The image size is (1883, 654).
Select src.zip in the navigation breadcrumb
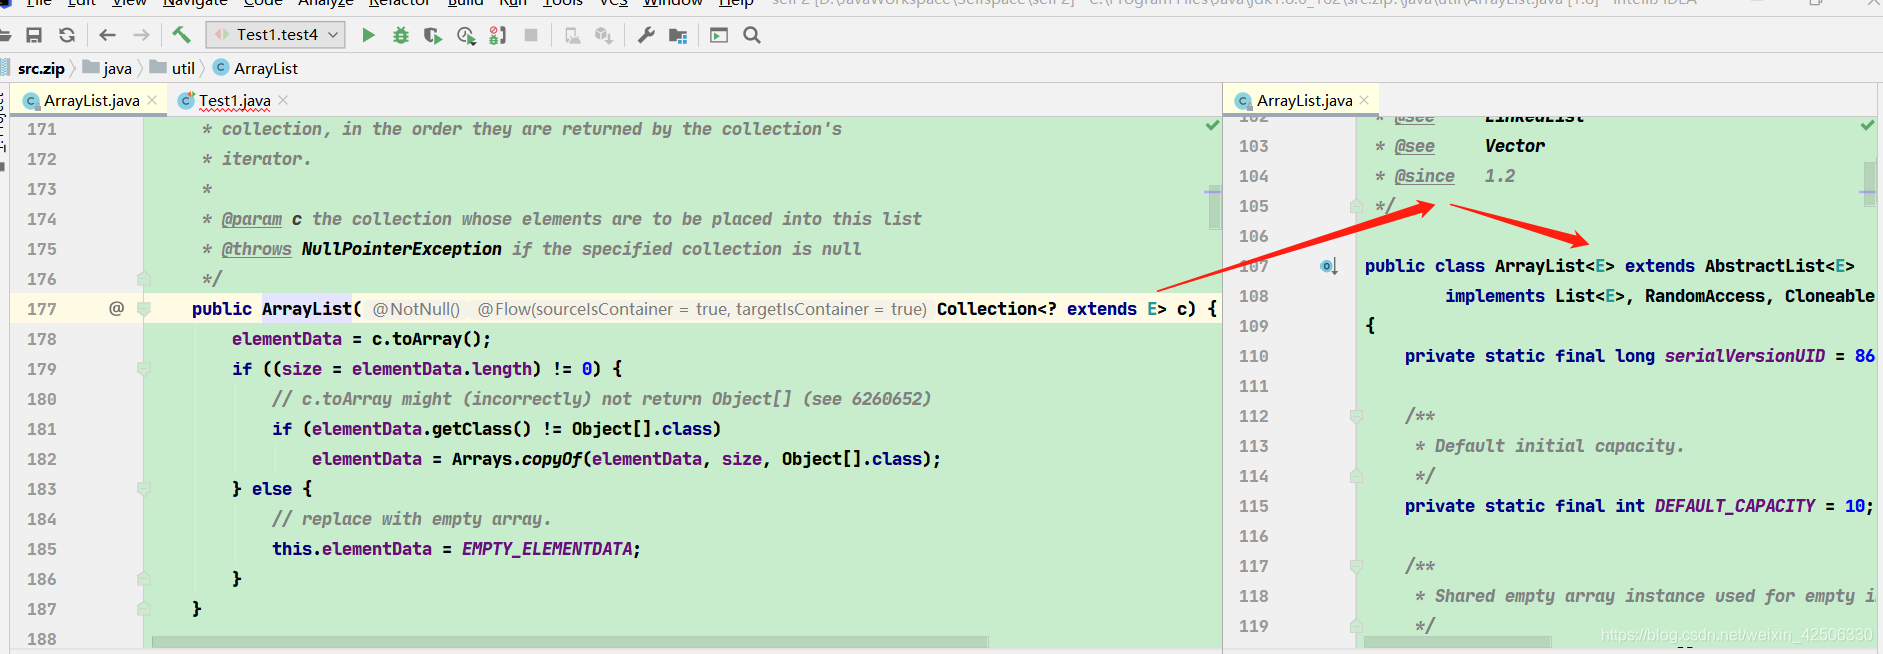tap(41, 68)
